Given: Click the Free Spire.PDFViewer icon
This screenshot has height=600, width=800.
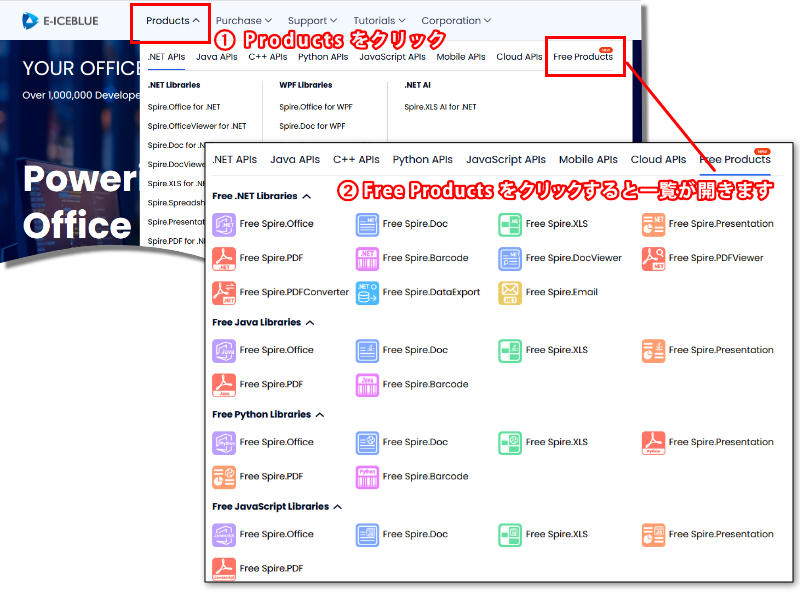Looking at the screenshot, I should (654, 258).
